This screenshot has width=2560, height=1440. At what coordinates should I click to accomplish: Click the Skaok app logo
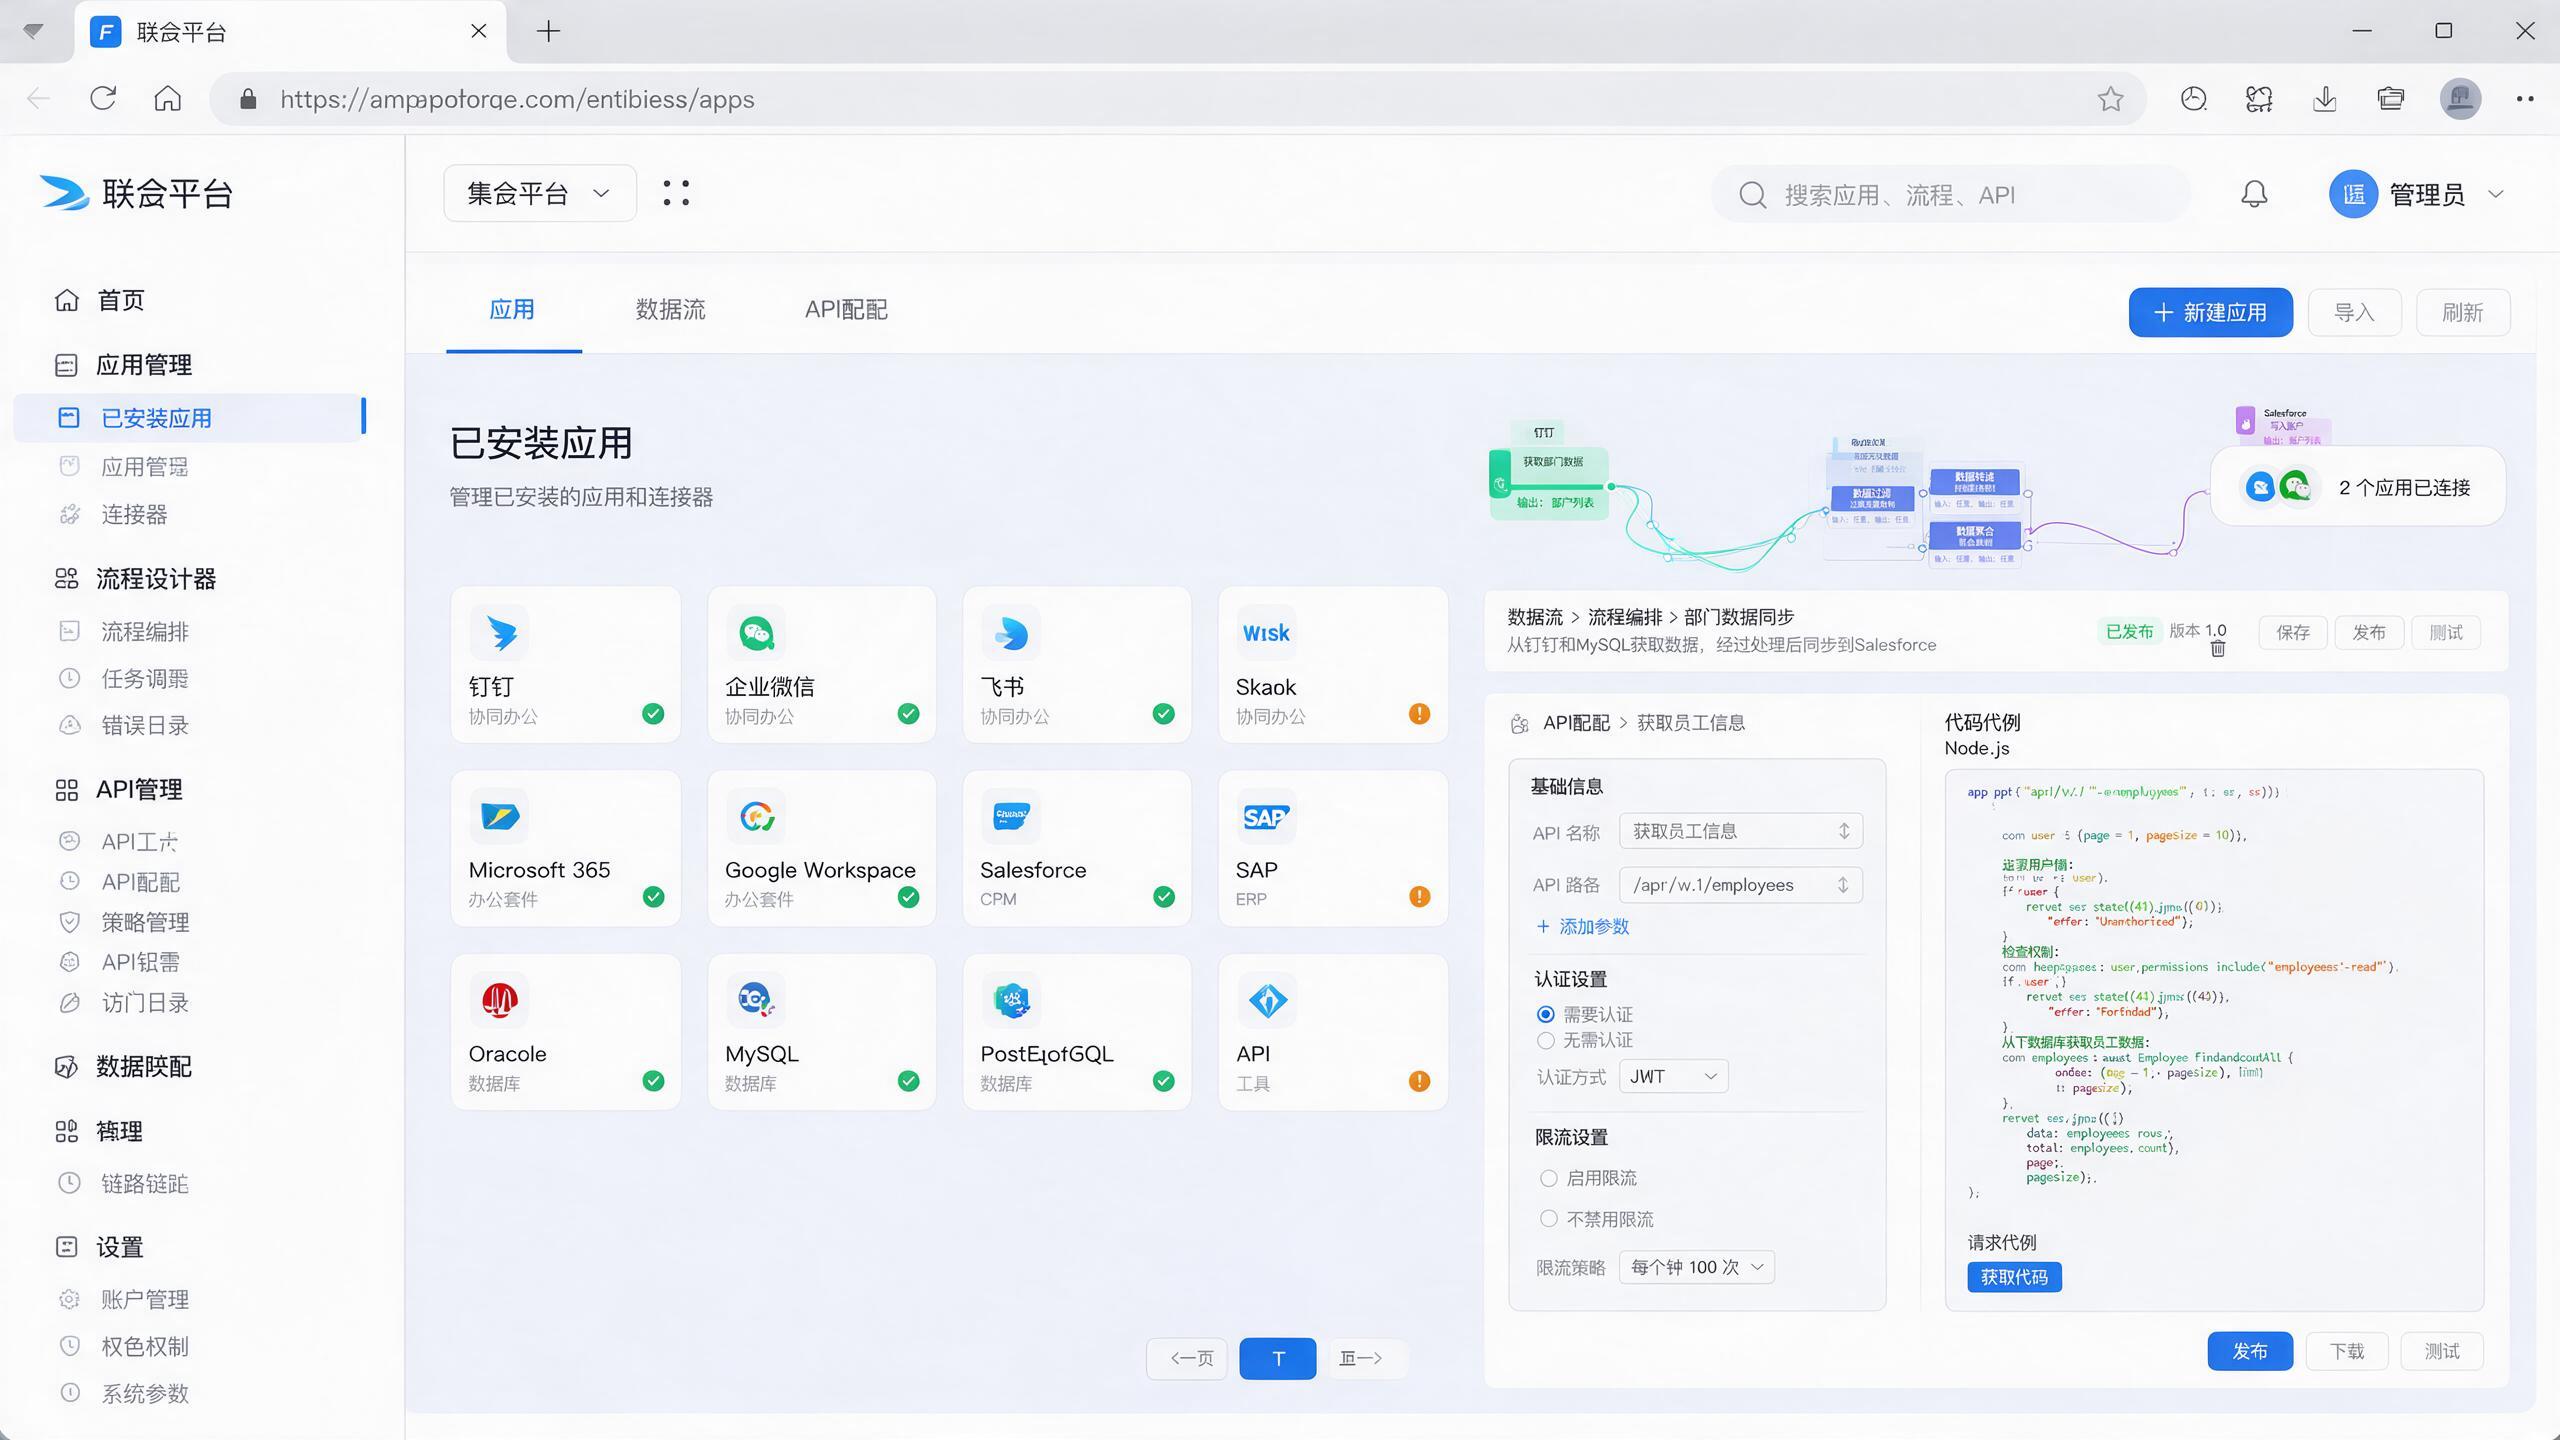pos(1266,633)
